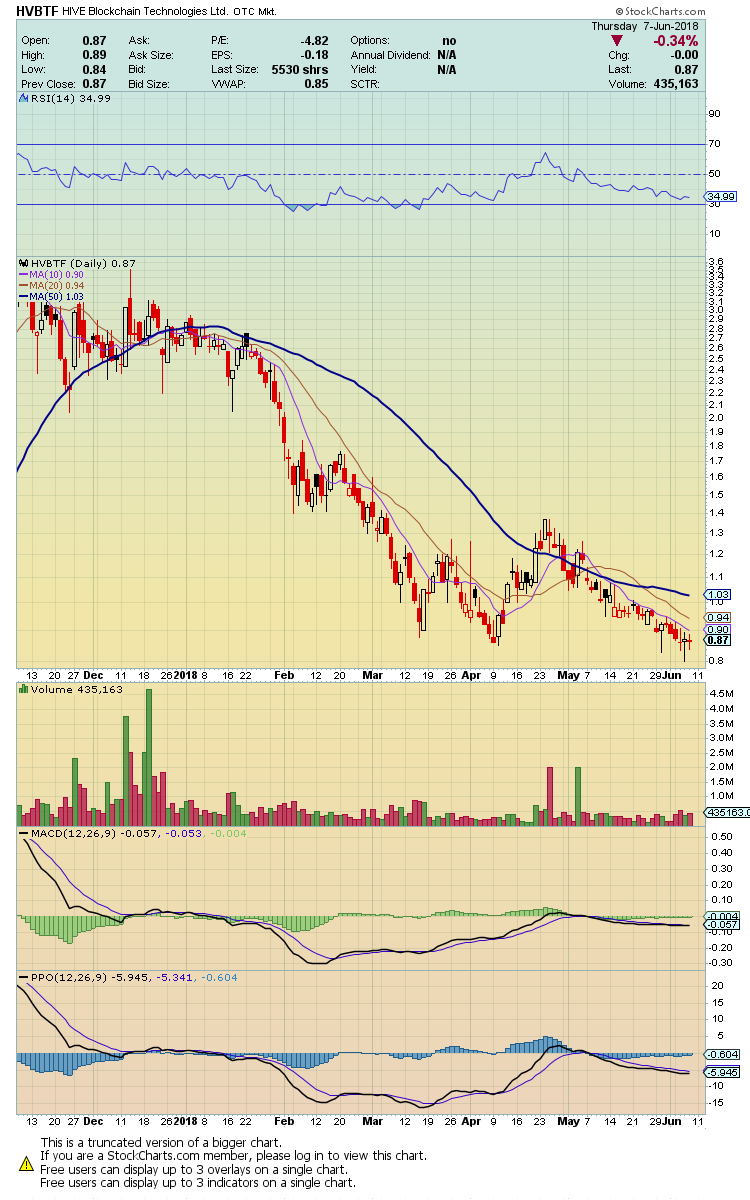Click the EPS value -0.18
Image resolution: width=750 pixels, height=1200 pixels.
coord(315,55)
